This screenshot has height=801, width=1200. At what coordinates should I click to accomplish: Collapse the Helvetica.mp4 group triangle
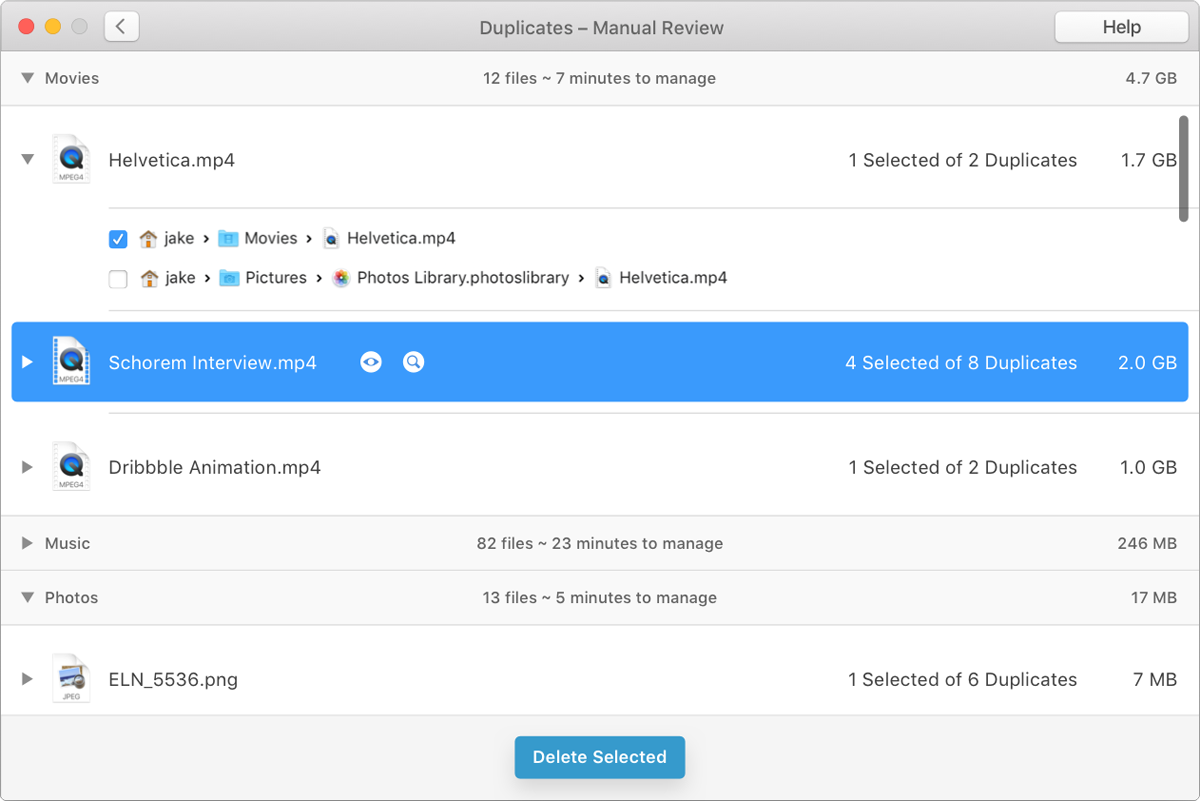tap(28, 159)
